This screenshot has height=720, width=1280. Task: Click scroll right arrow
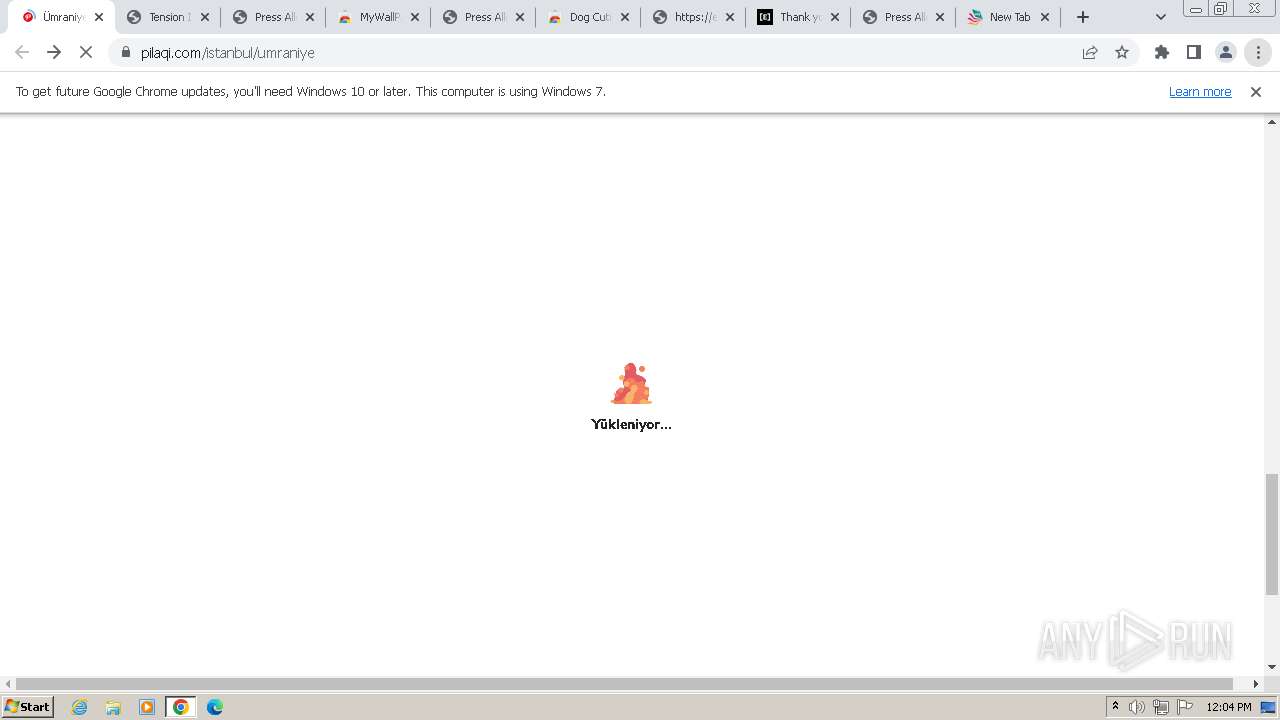[1257, 684]
